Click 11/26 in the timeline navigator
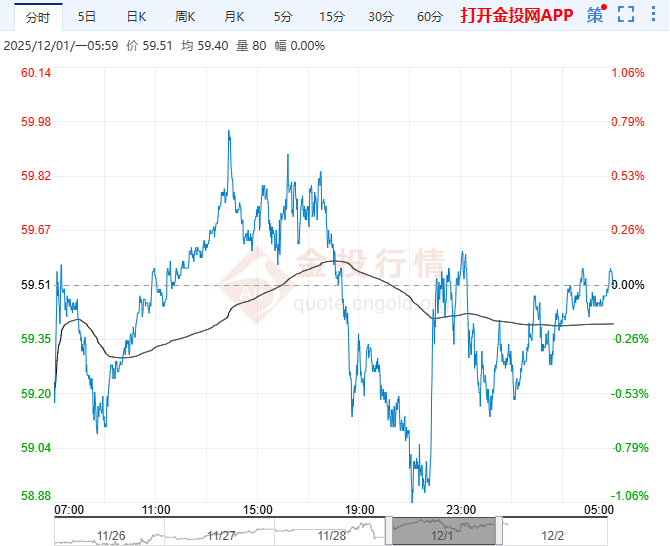 tap(111, 535)
